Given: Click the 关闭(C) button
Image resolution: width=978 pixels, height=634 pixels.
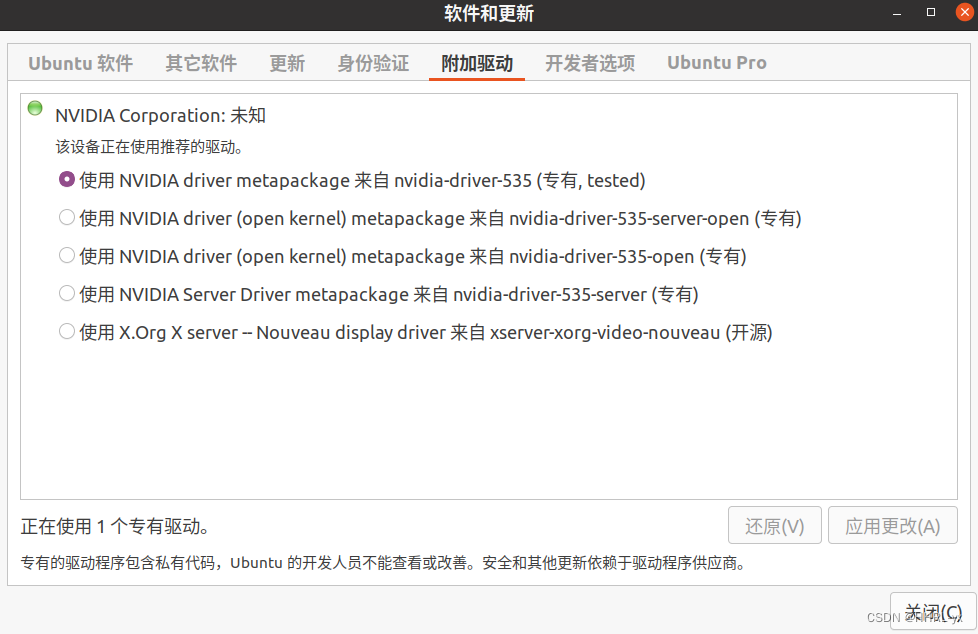Looking at the screenshot, I should [933, 612].
